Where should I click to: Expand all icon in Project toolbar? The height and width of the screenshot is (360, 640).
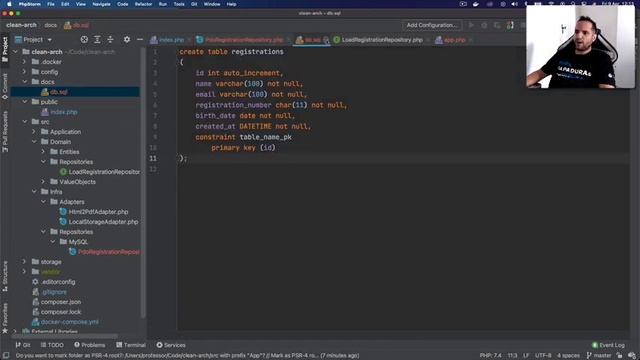pyautogui.click(x=97, y=40)
